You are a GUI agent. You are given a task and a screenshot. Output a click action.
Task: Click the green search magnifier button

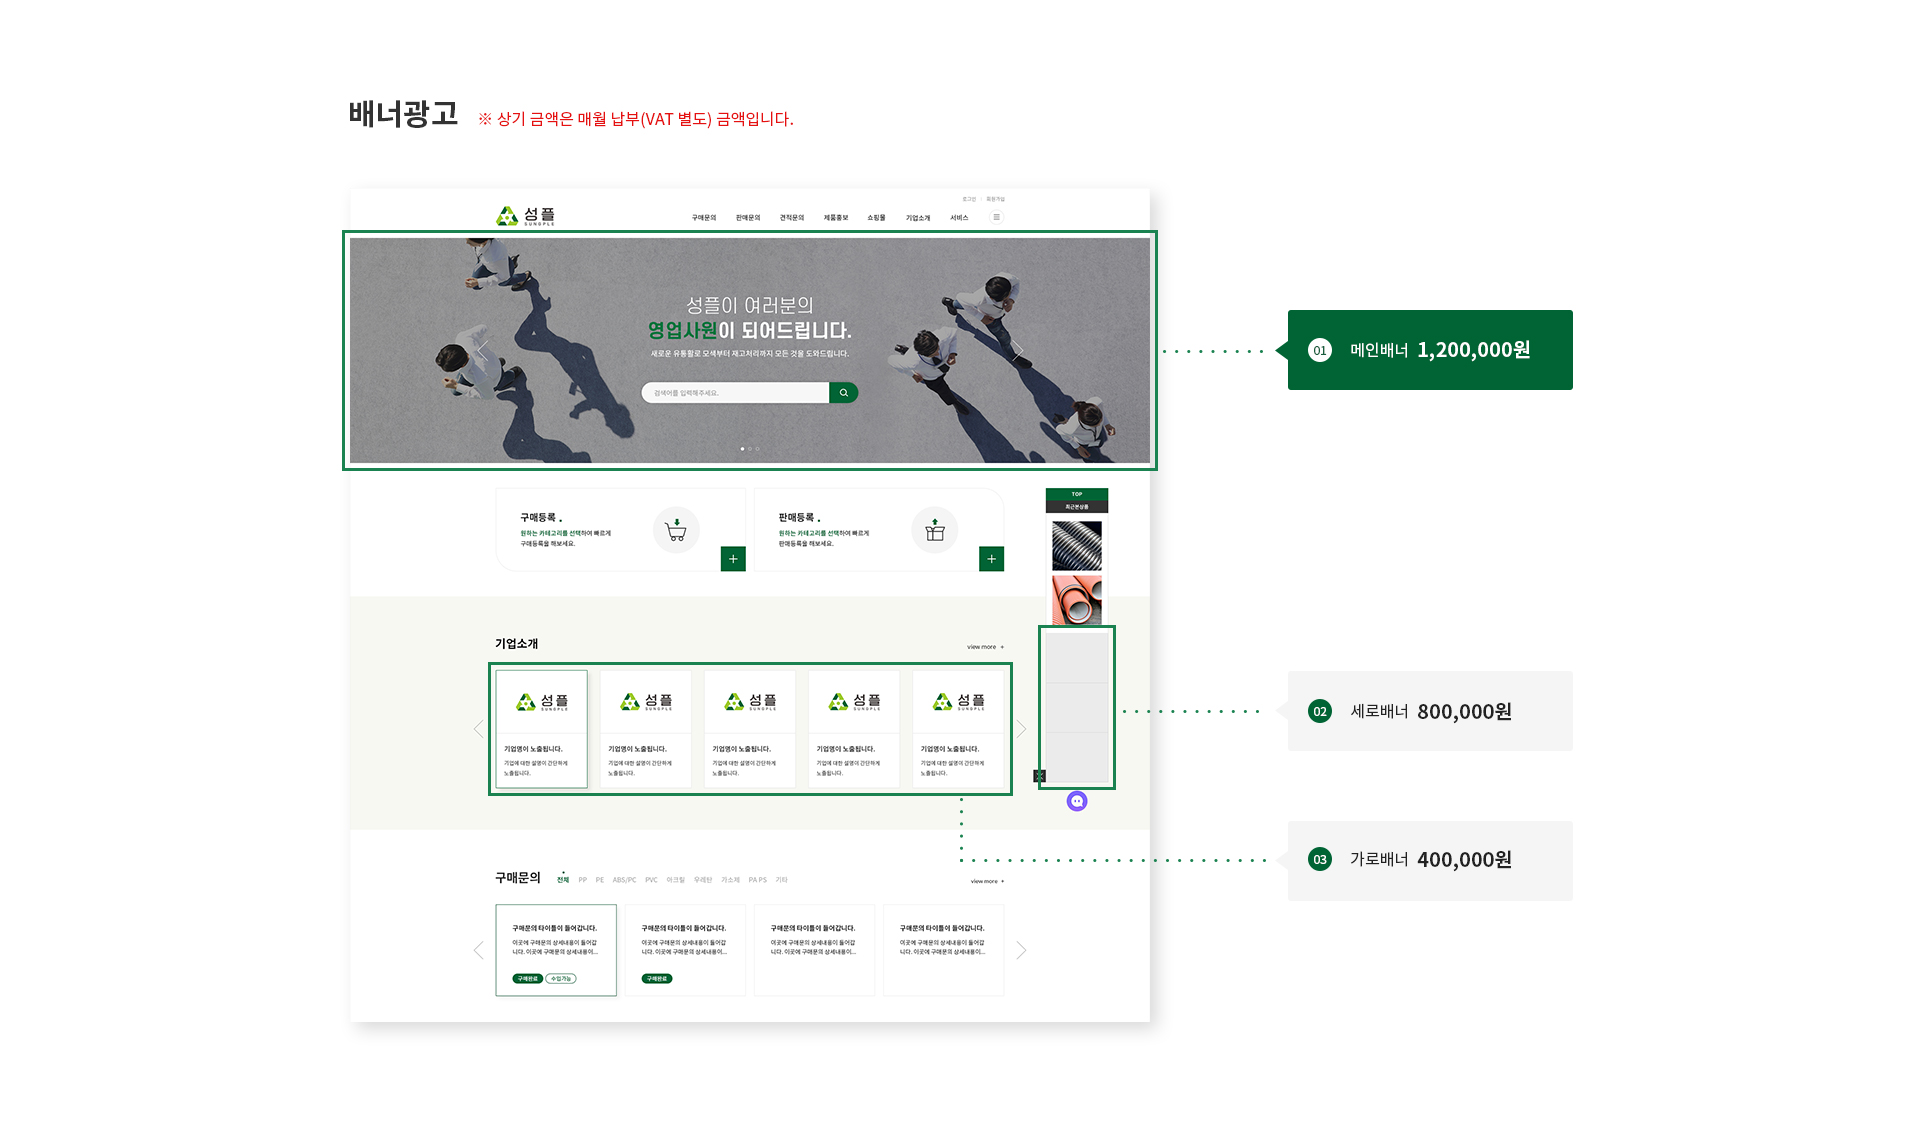843,393
